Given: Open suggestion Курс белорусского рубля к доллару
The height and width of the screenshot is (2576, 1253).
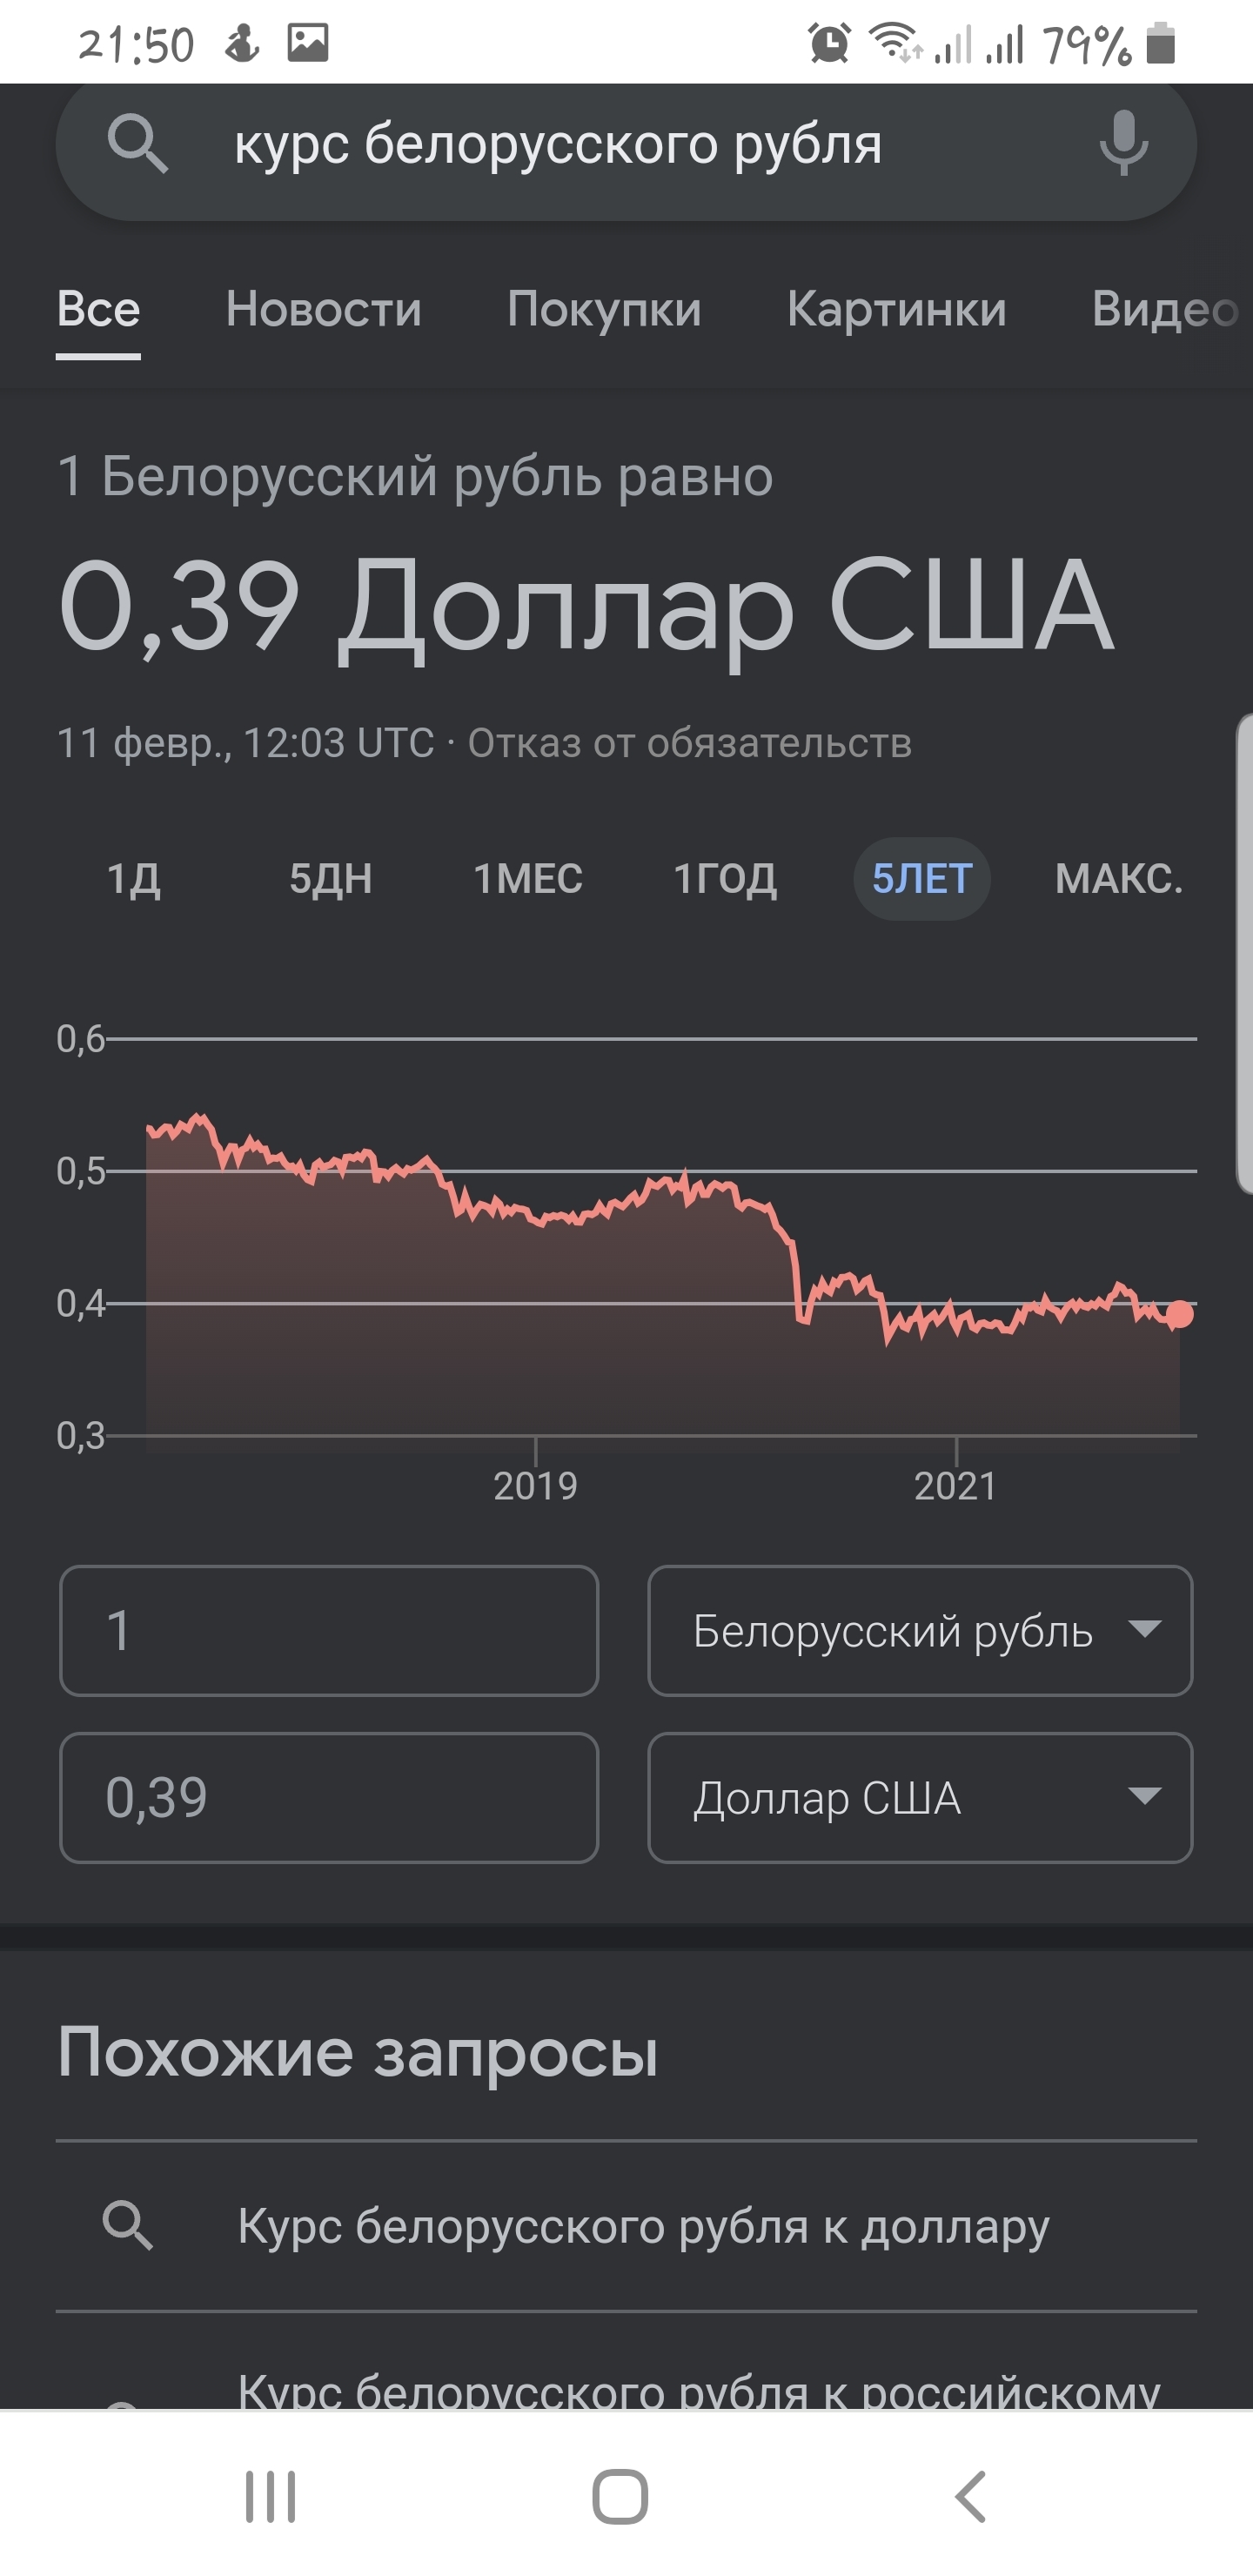Looking at the screenshot, I should click(643, 2227).
